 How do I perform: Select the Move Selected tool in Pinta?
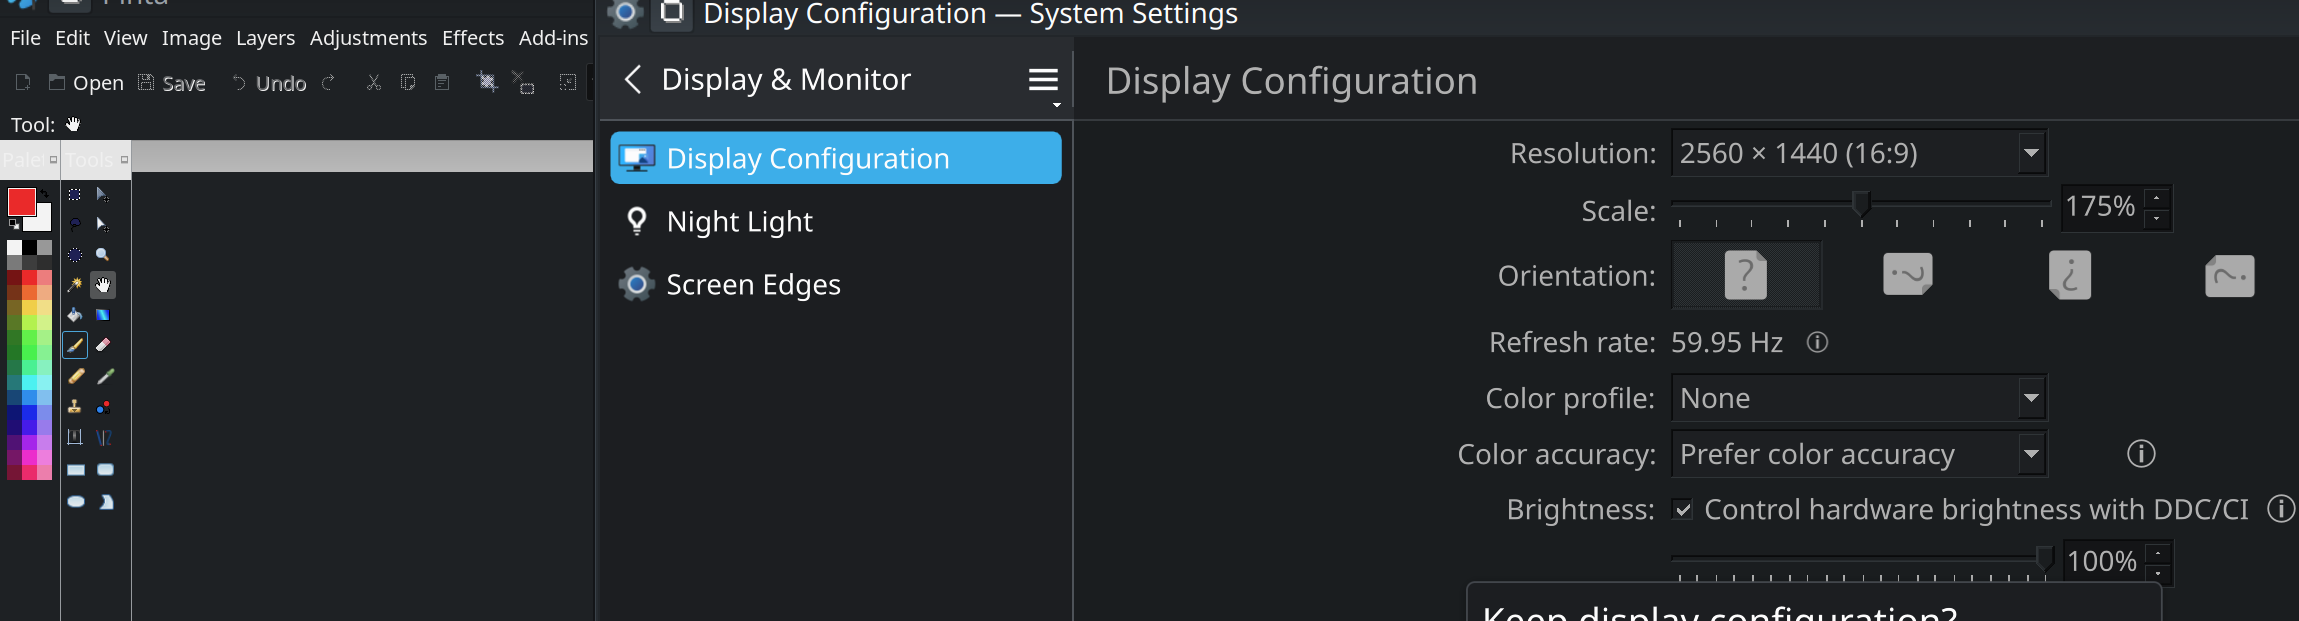pos(103,194)
